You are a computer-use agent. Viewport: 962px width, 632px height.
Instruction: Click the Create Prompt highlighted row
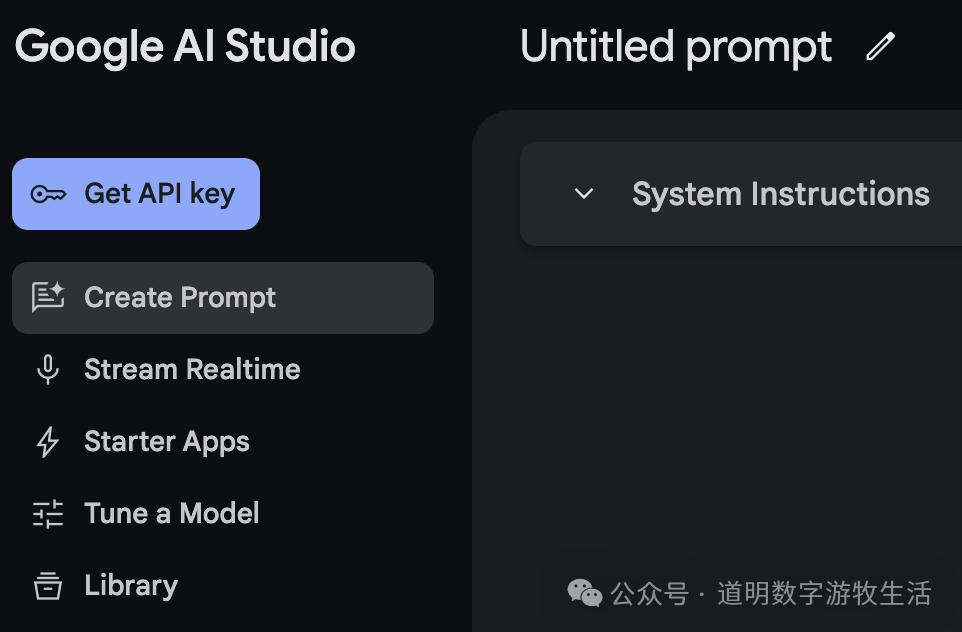(222, 297)
